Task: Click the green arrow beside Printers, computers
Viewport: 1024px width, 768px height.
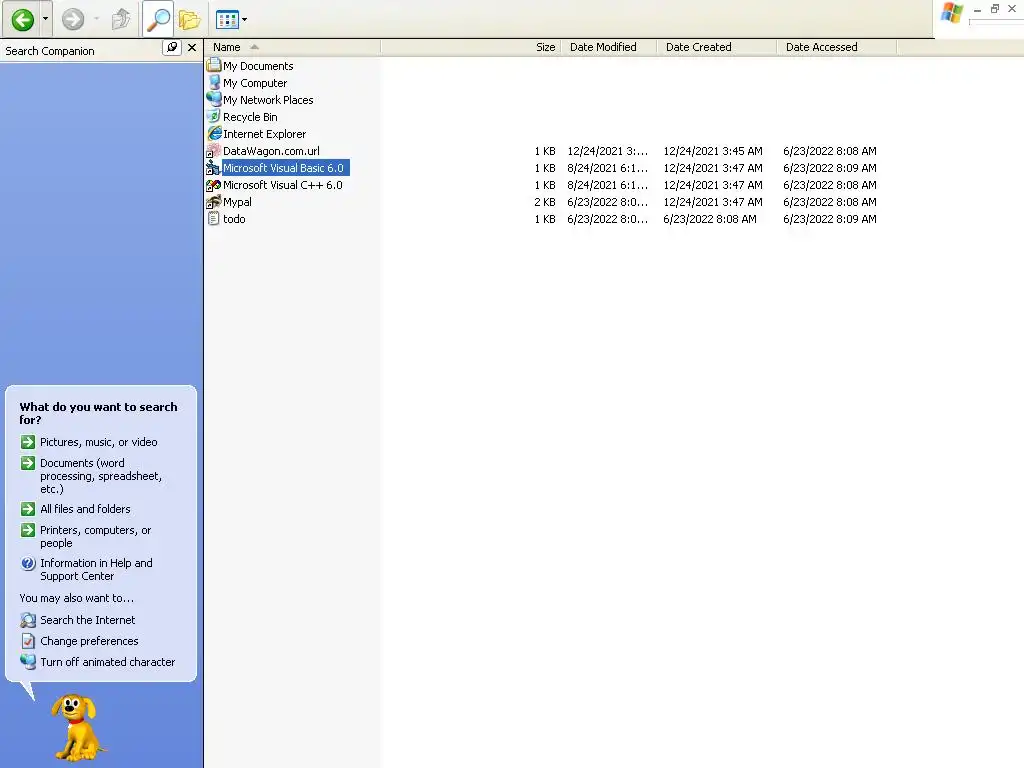Action: tap(27, 530)
